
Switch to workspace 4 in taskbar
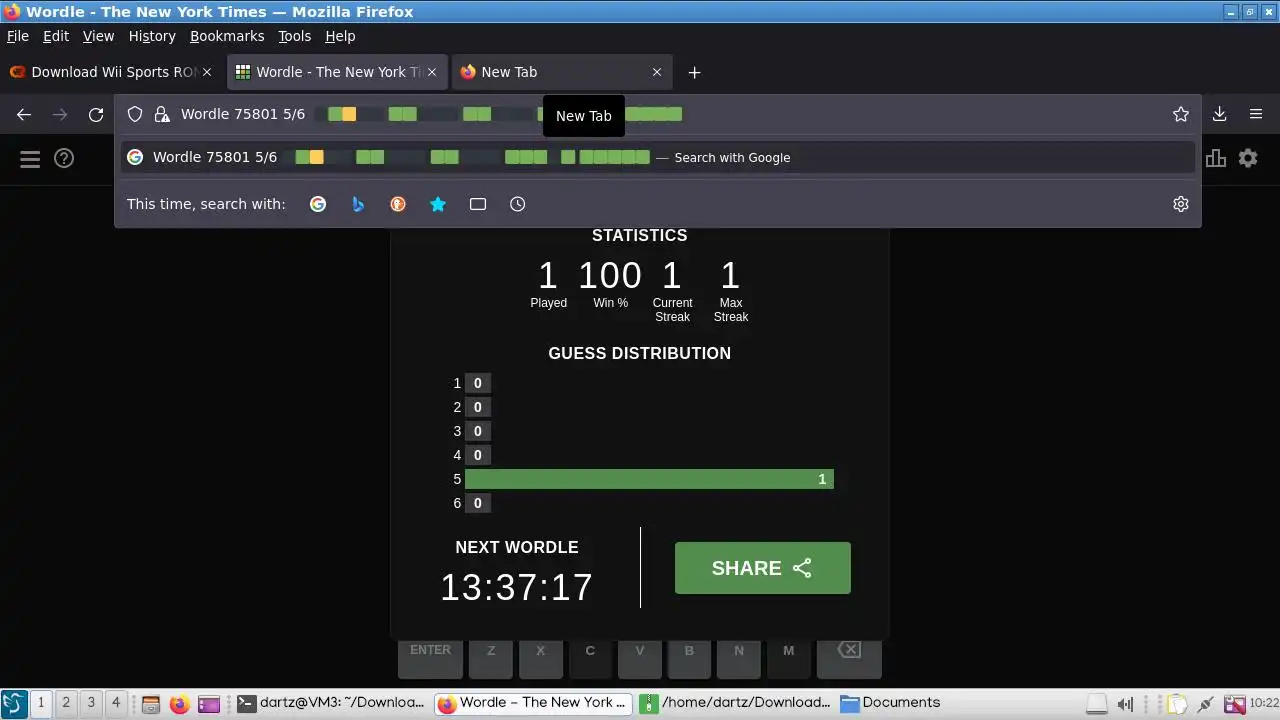(116, 703)
